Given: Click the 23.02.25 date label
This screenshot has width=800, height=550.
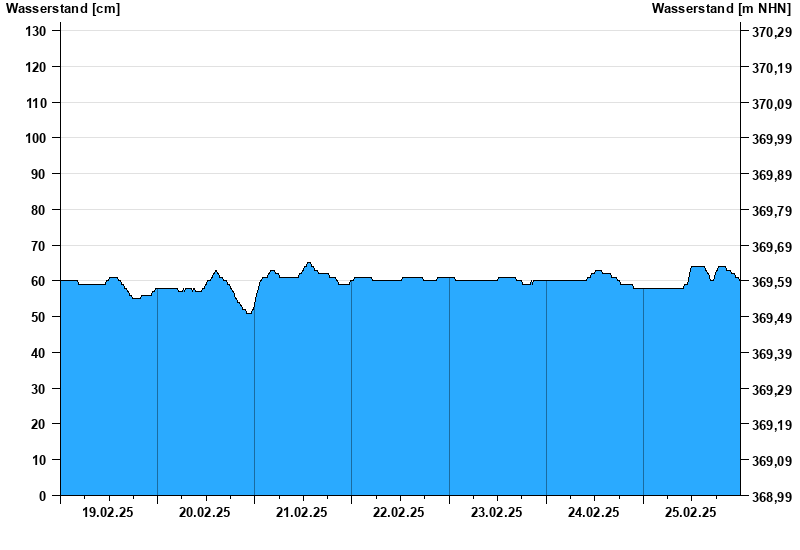Looking at the screenshot, I should click(x=496, y=512).
